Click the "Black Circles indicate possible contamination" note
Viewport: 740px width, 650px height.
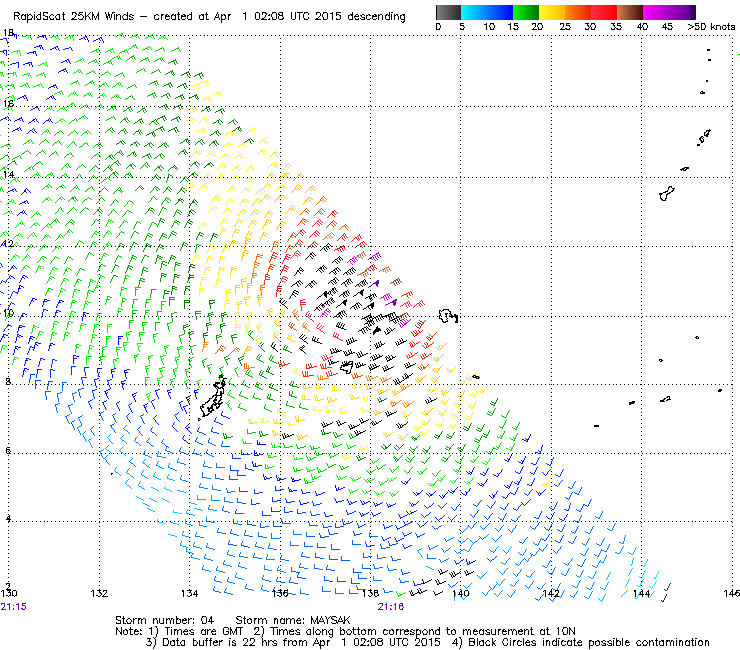(x=589, y=642)
